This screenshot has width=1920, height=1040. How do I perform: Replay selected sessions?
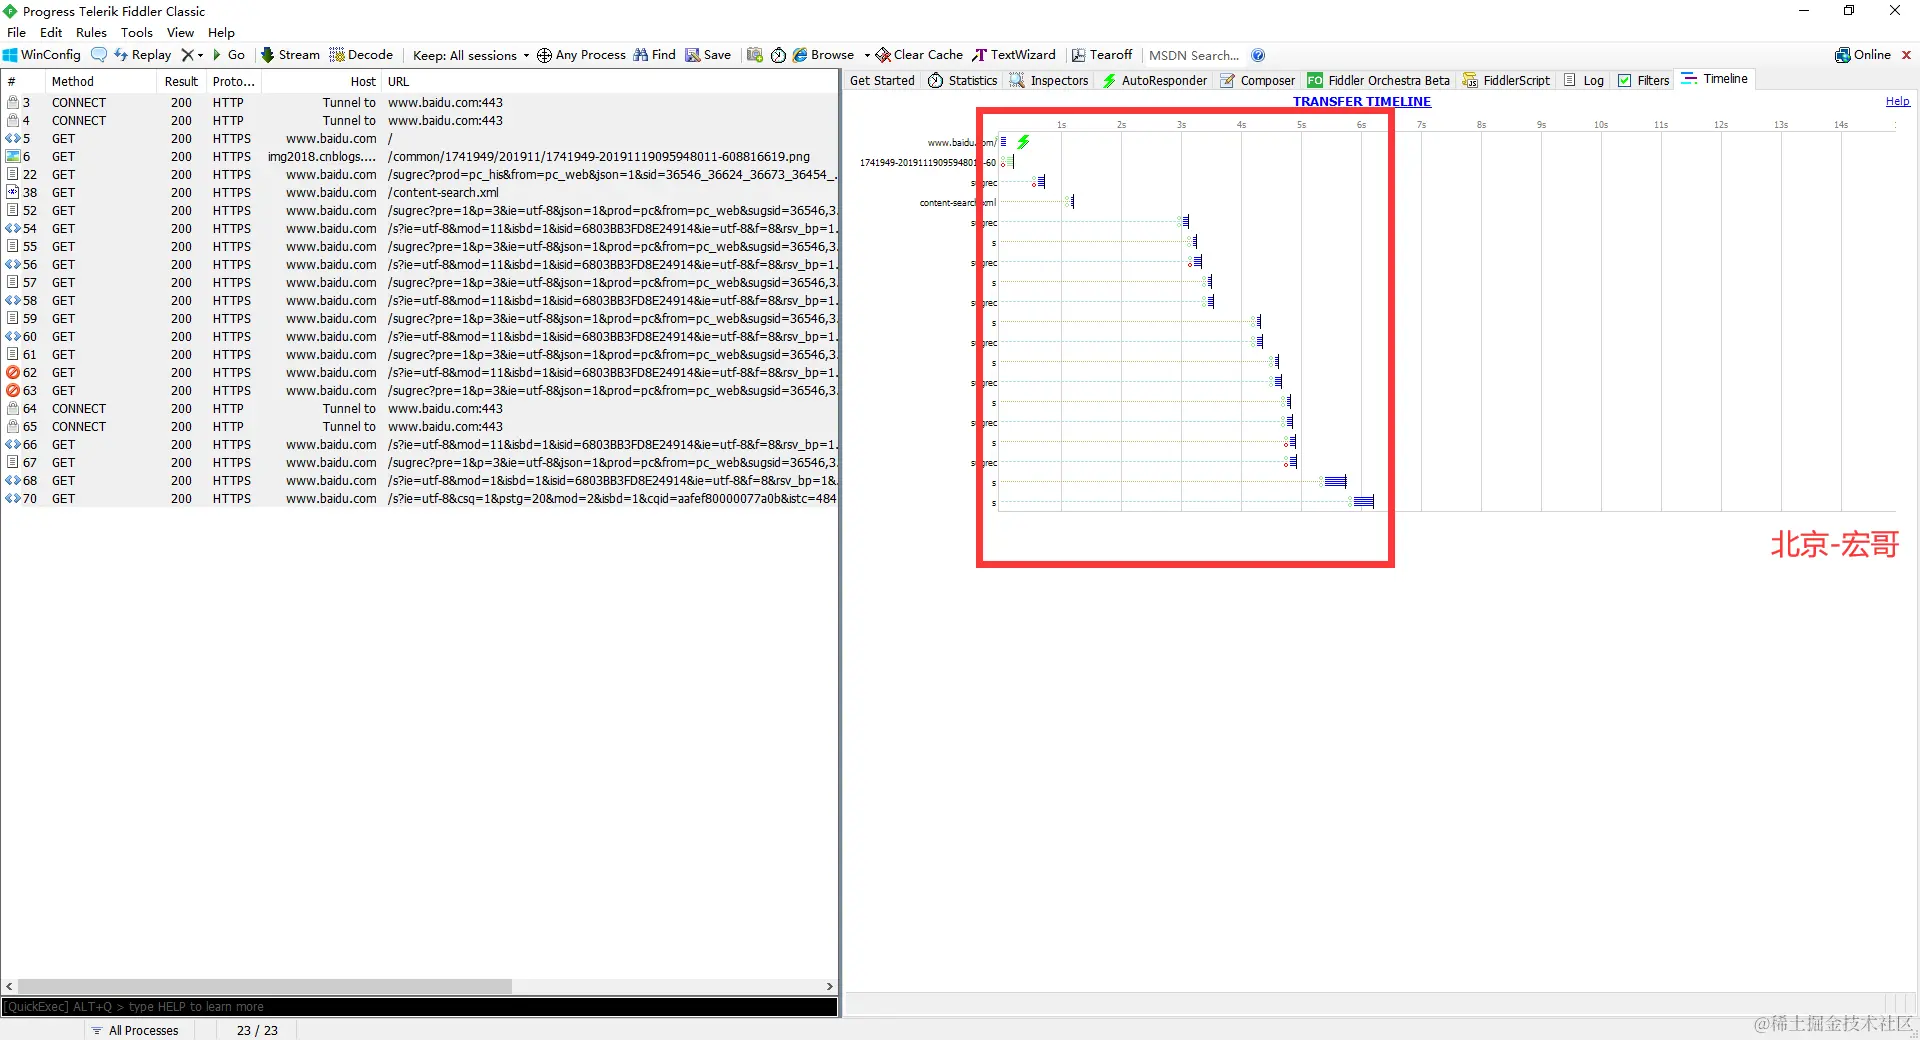click(142, 55)
